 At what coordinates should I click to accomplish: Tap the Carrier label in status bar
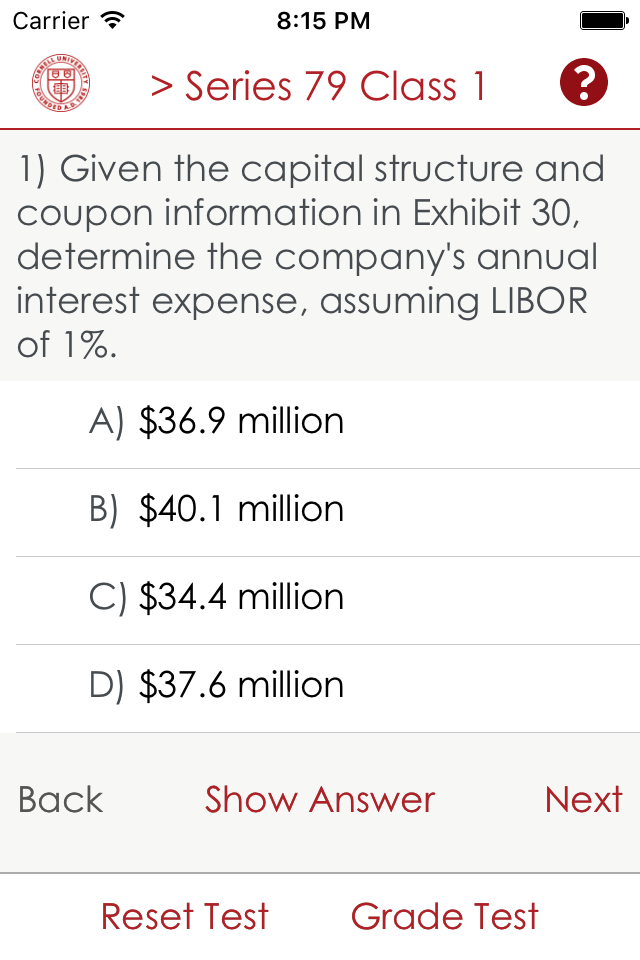pos(51,20)
